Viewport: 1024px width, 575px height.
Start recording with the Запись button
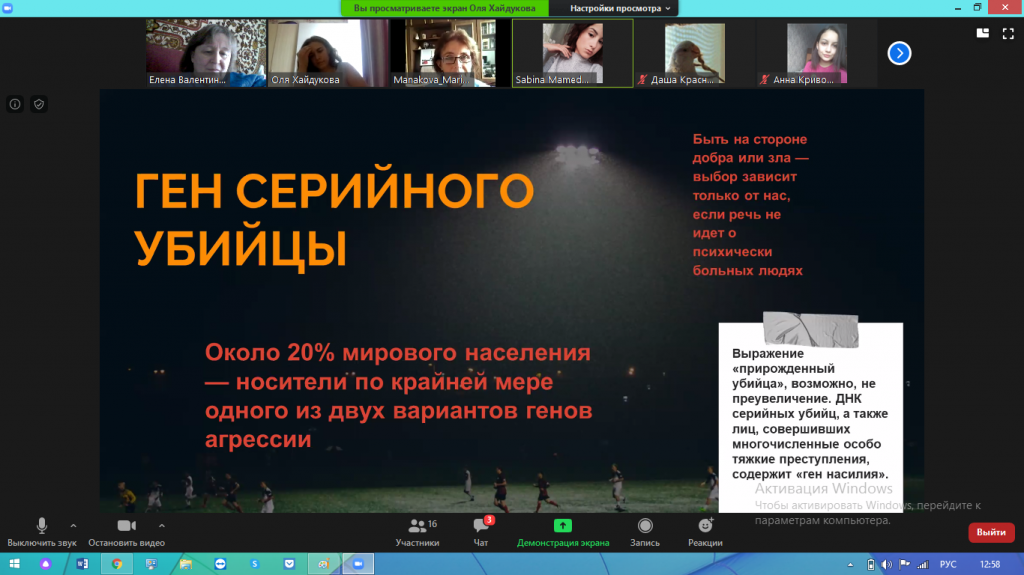(645, 531)
